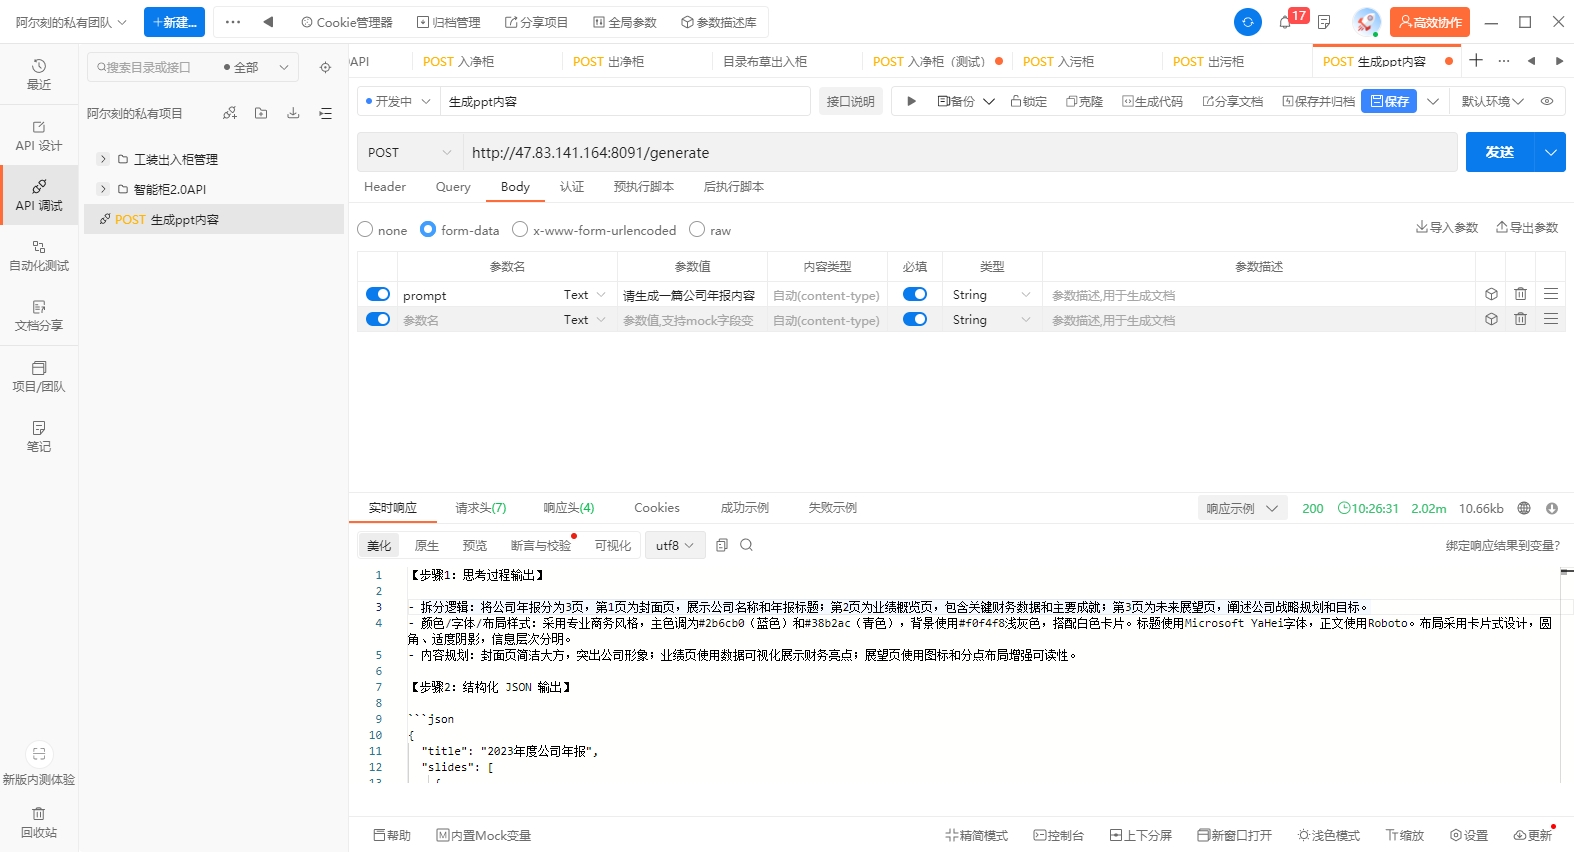Toggle the environment preview eye icon
Screen dimensions: 1574x852
tap(1547, 101)
